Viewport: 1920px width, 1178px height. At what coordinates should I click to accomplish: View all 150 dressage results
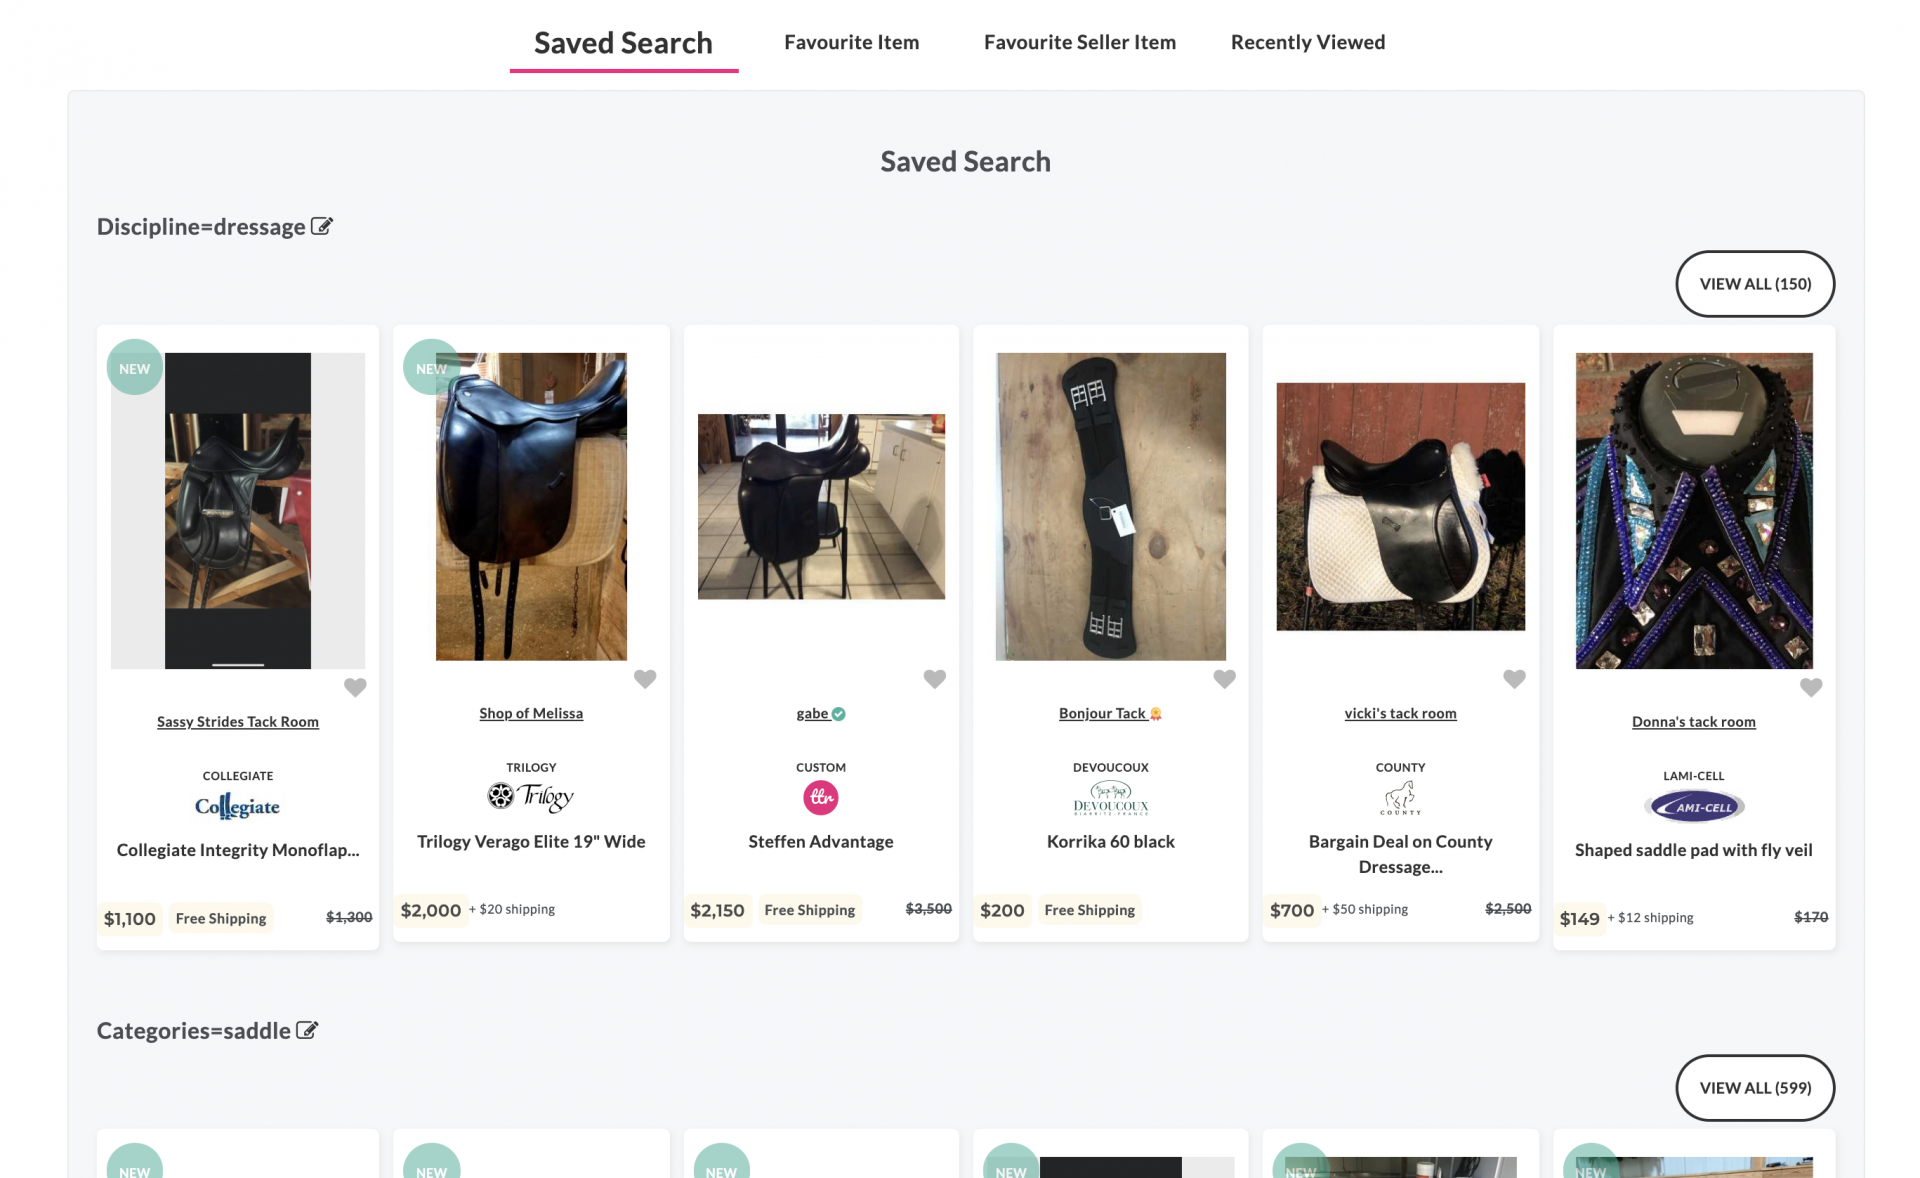point(1755,284)
